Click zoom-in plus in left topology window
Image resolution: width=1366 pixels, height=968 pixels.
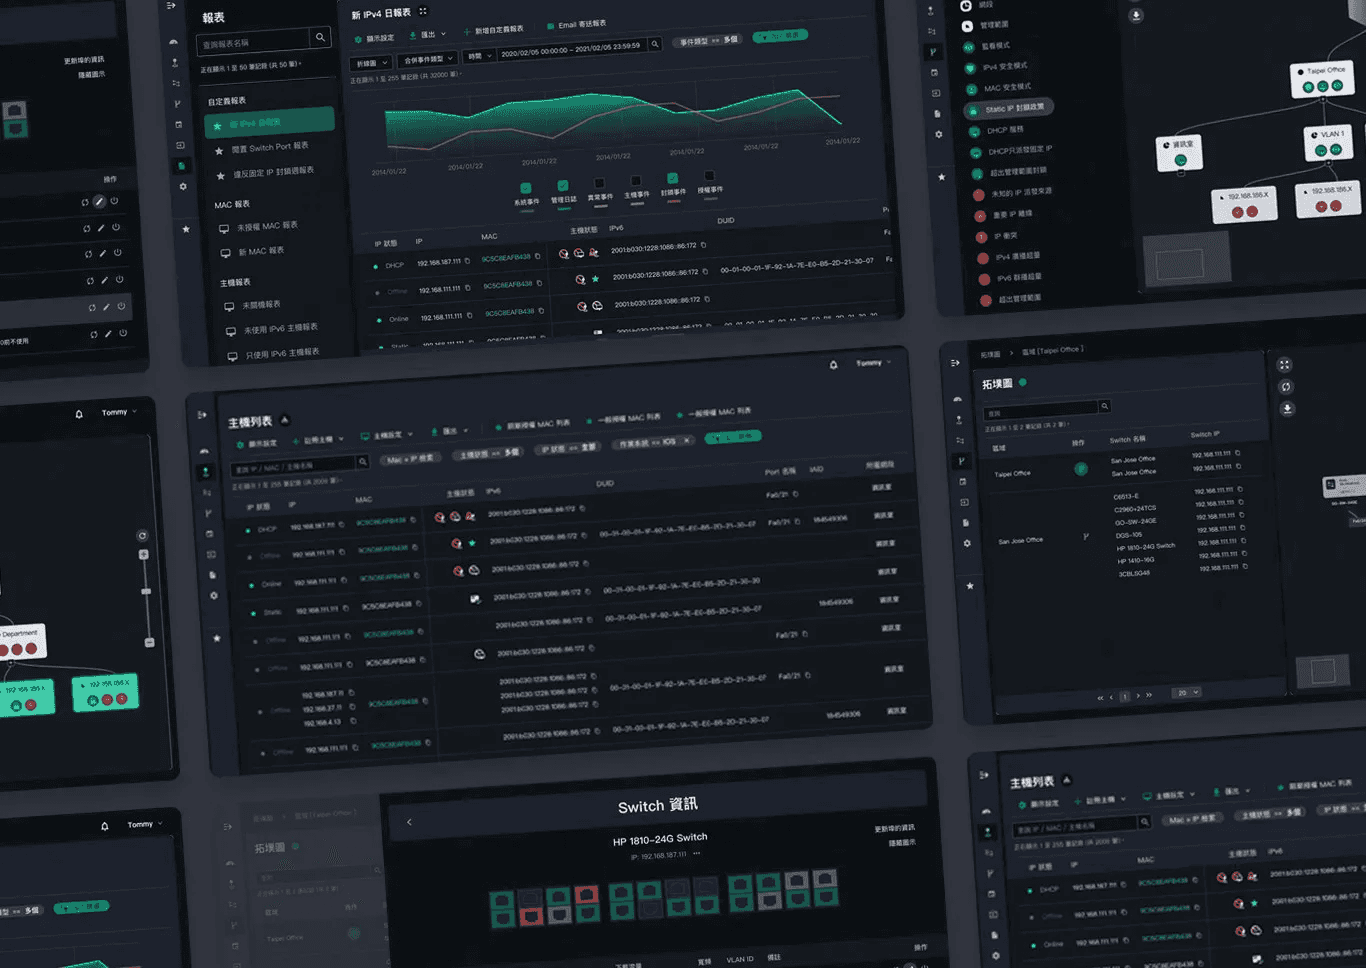click(143, 554)
